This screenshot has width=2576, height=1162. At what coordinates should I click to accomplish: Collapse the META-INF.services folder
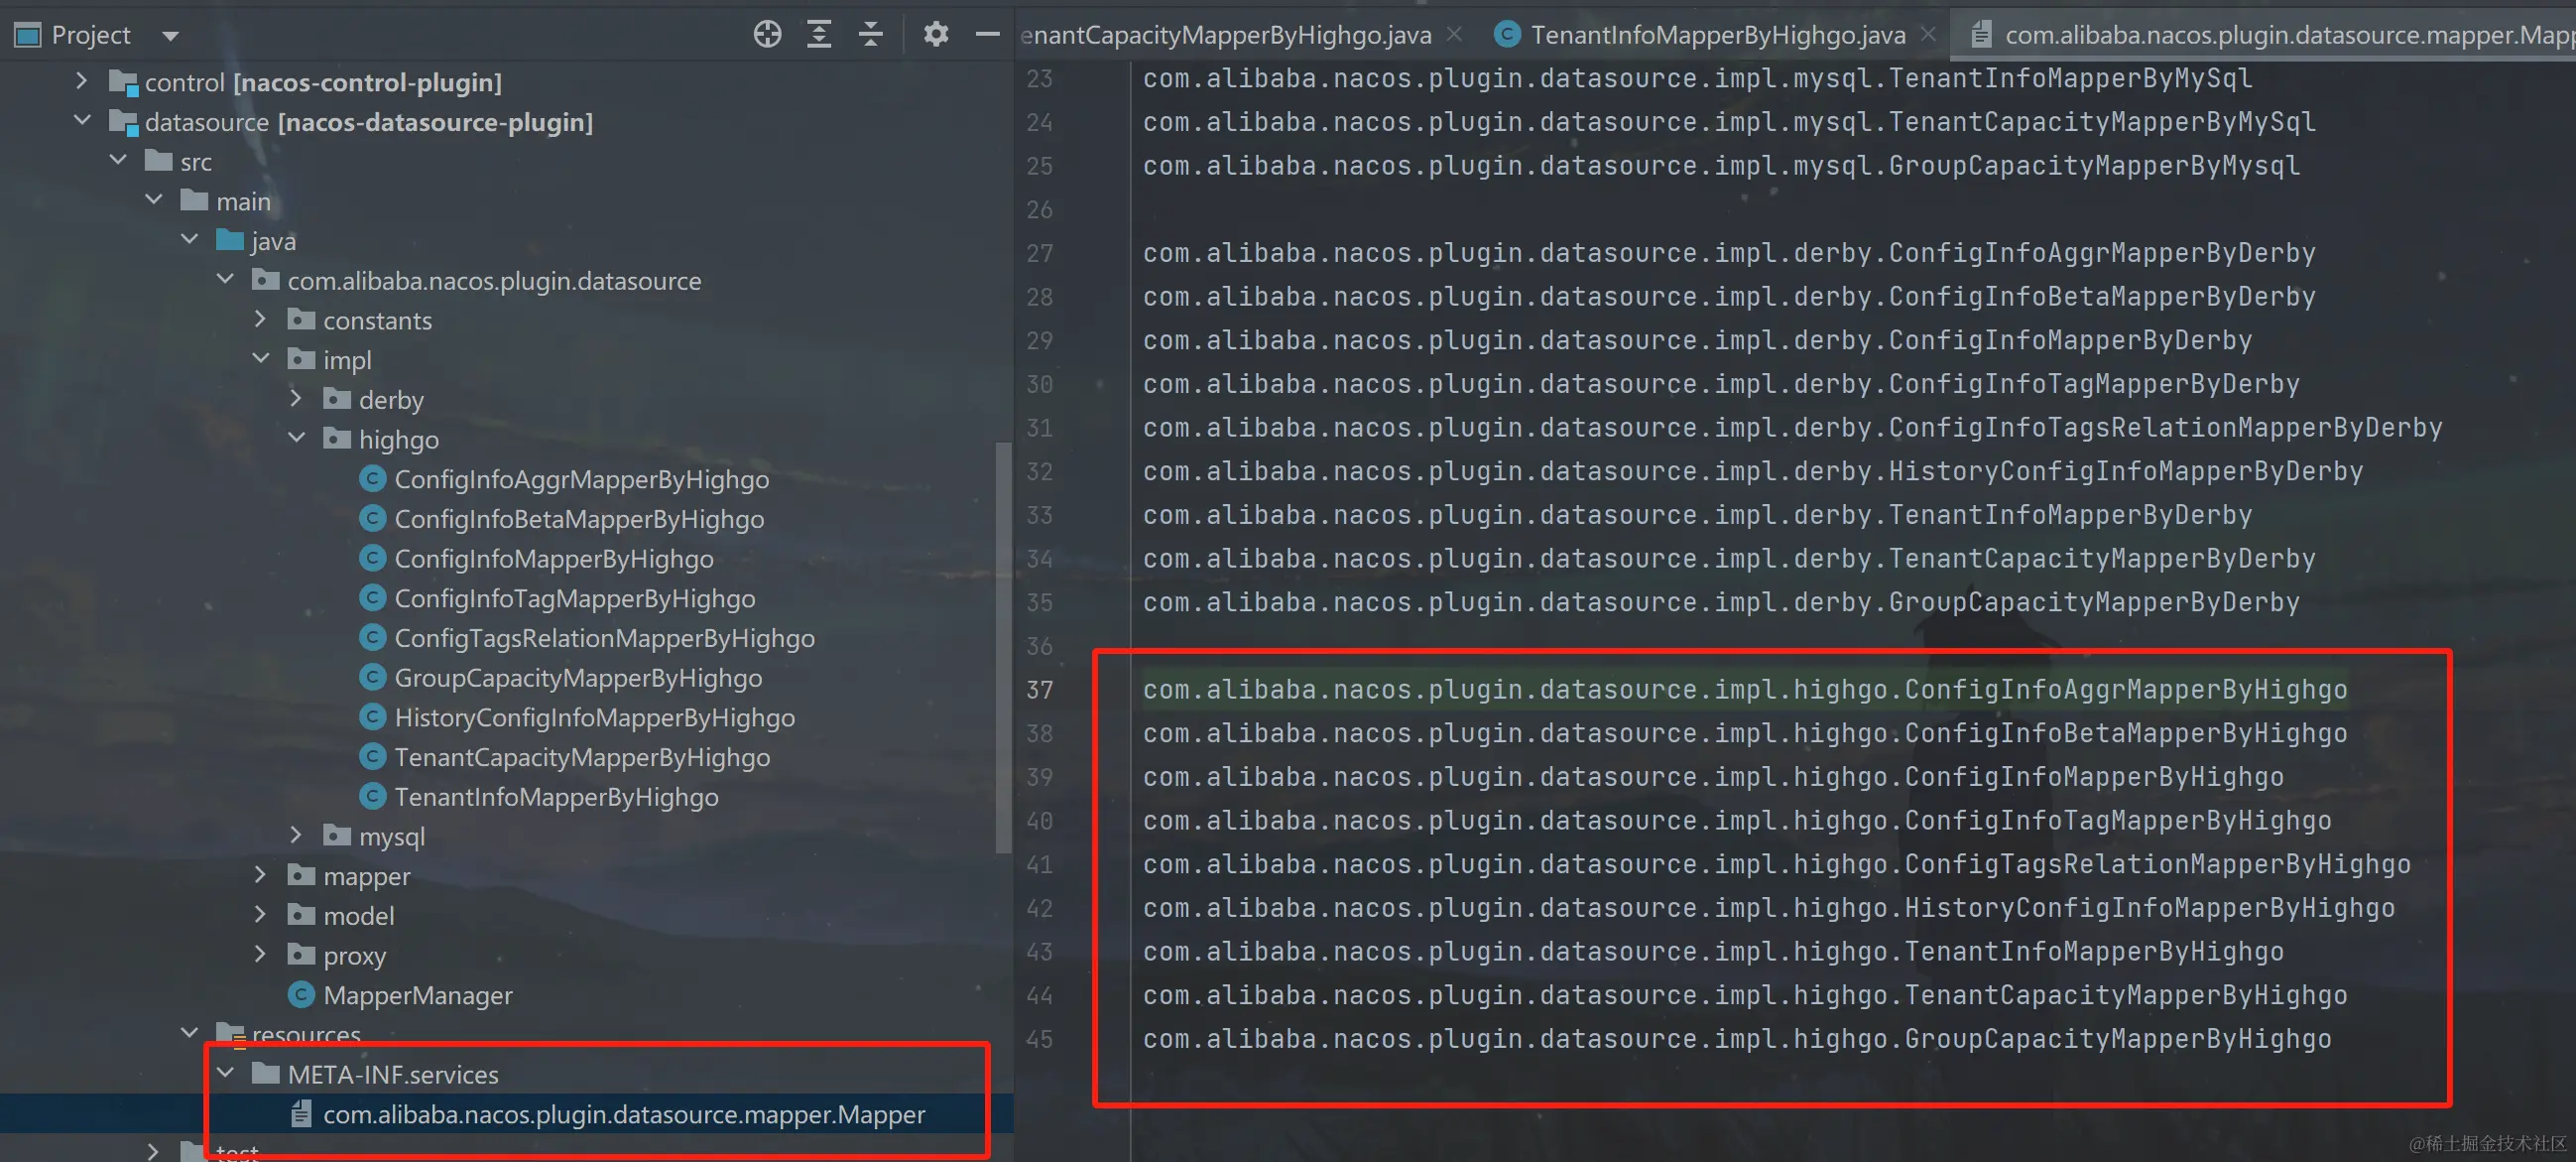[x=226, y=1072]
